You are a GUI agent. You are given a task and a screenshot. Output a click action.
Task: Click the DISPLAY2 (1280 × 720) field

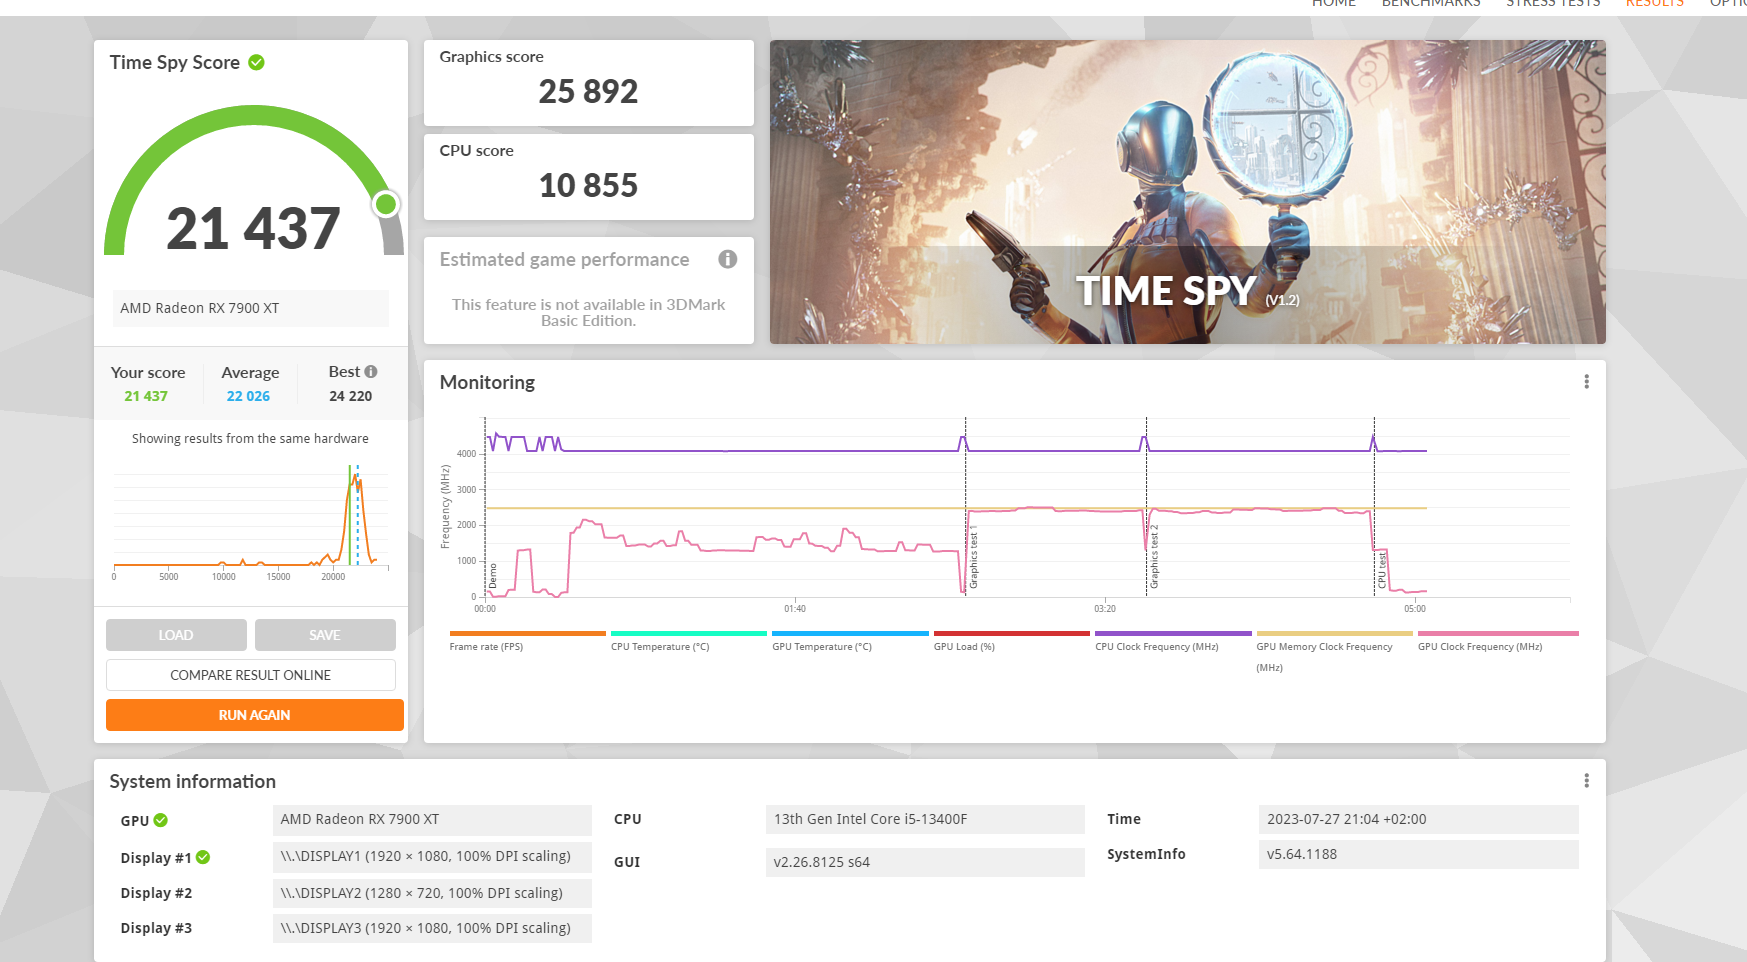(432, 893)
